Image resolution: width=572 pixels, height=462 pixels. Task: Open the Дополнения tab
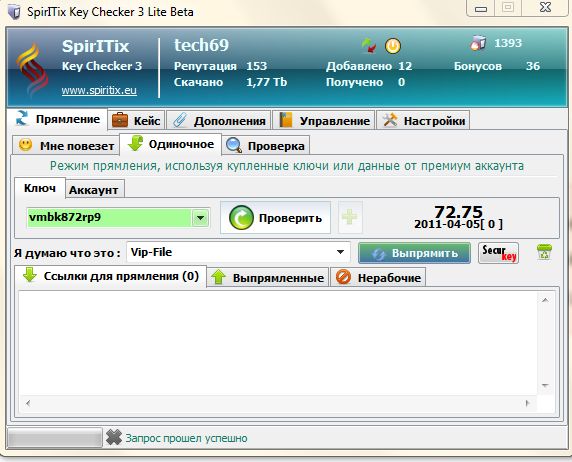[x=219, y=120]
